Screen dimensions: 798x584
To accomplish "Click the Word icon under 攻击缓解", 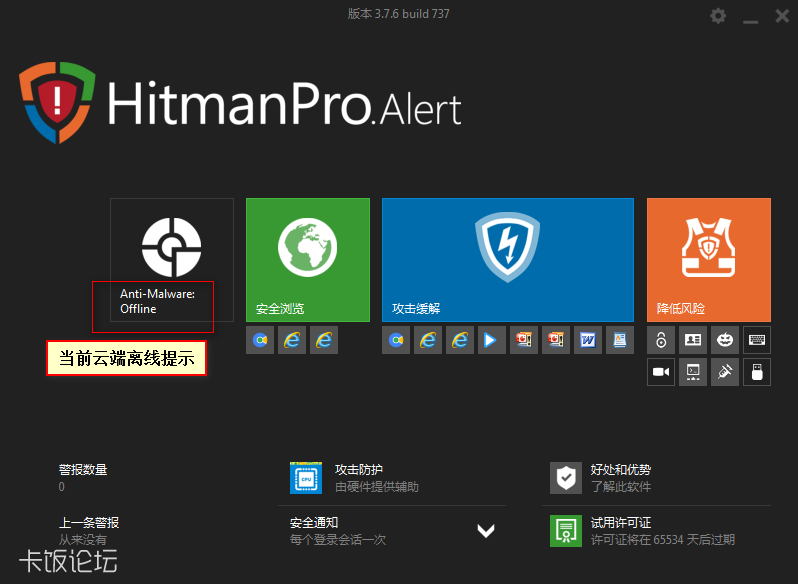I will pyautogui.click(x=588, y=340).
